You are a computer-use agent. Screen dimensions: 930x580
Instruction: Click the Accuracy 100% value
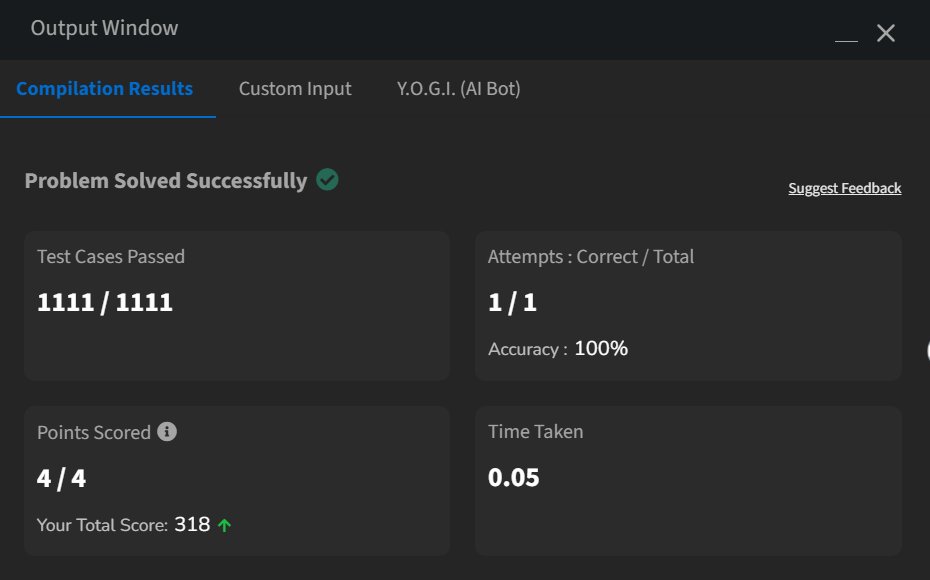click(601, 349)
